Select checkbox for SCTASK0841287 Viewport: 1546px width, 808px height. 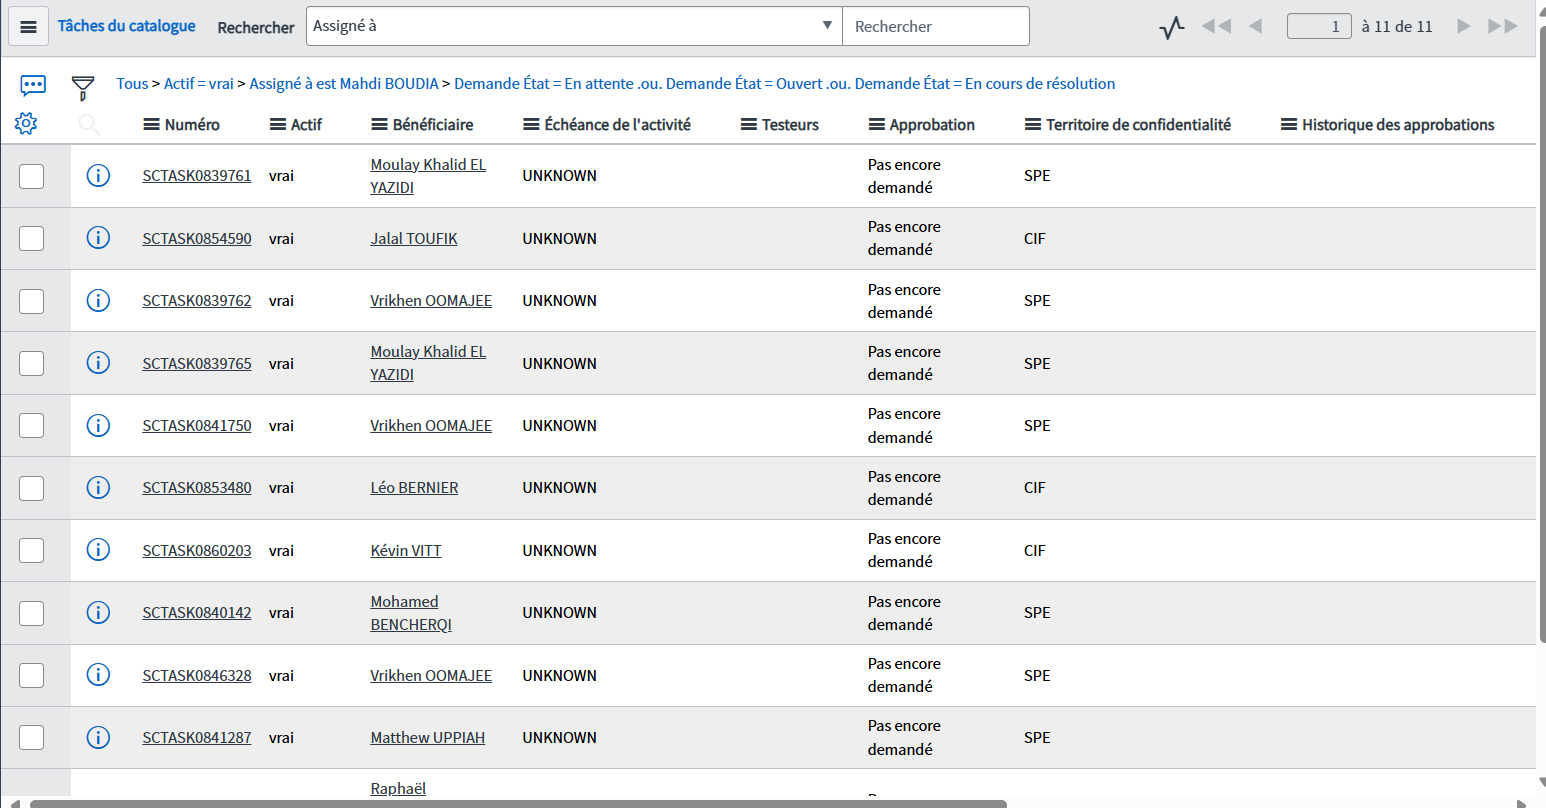click(32, 738)
